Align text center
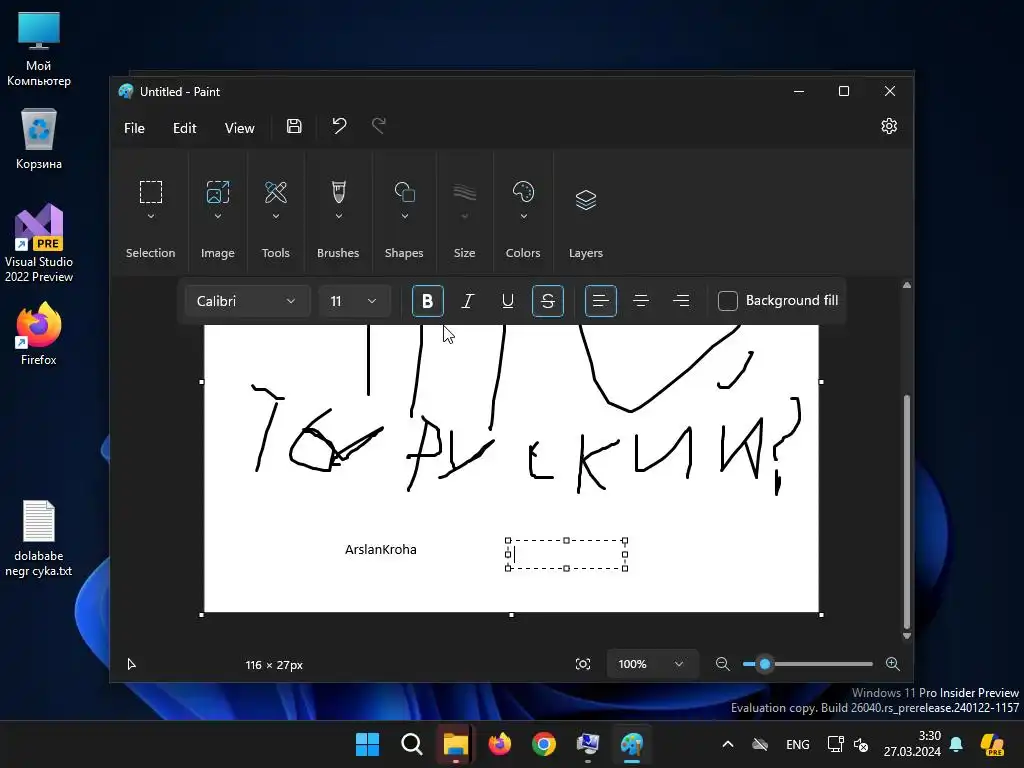This screenshot has width=1024, height=768. point(641,301)
